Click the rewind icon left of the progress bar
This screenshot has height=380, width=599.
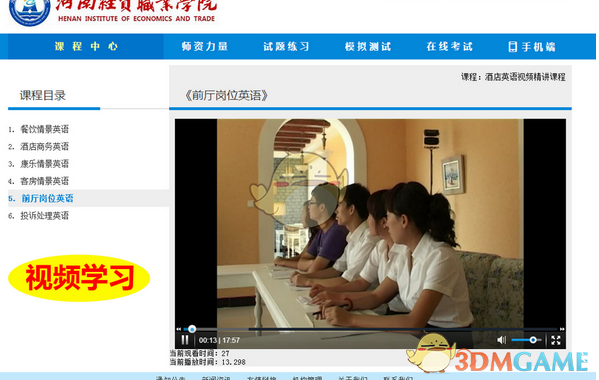coord(178,329)
